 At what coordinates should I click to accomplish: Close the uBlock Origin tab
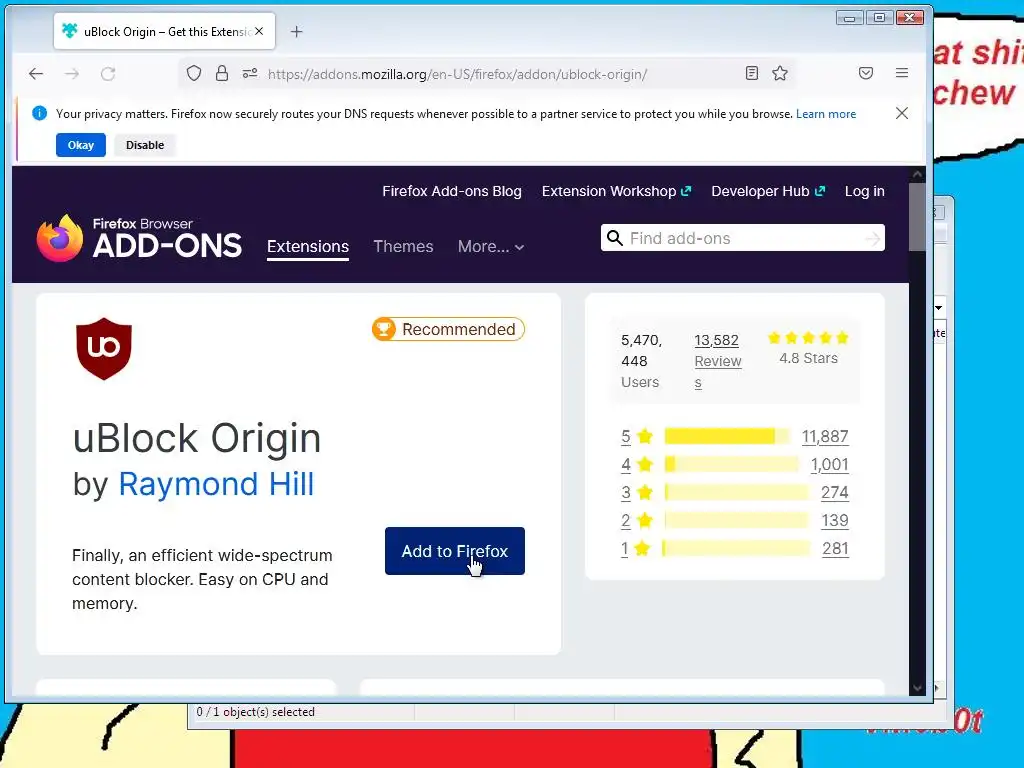(259, 31)
